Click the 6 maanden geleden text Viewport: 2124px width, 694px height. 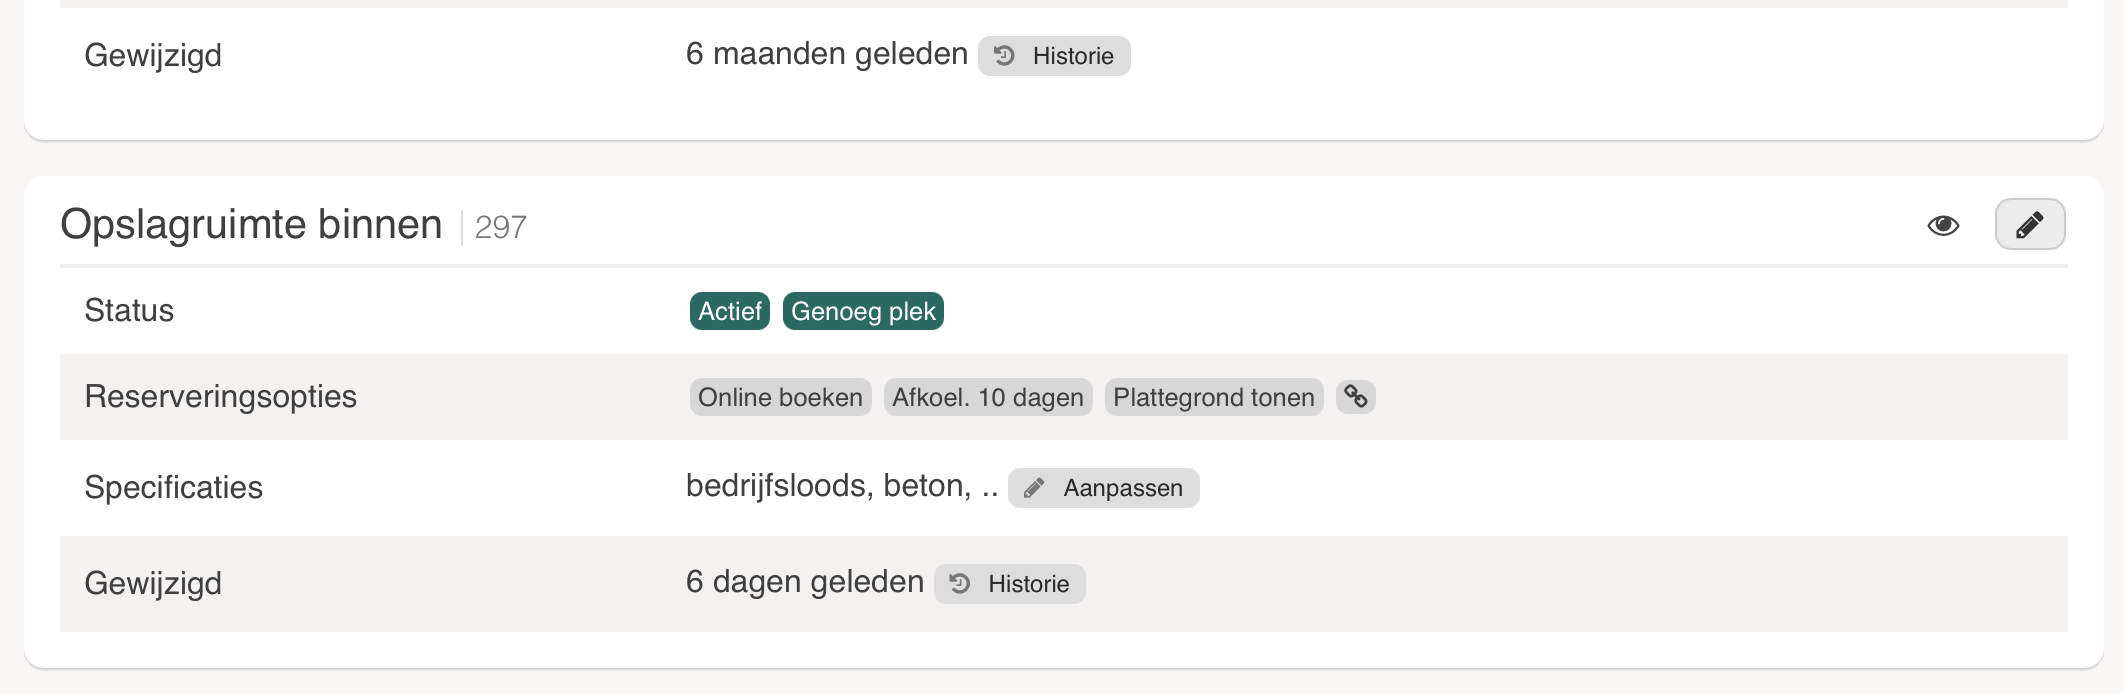tap(826, 54)
